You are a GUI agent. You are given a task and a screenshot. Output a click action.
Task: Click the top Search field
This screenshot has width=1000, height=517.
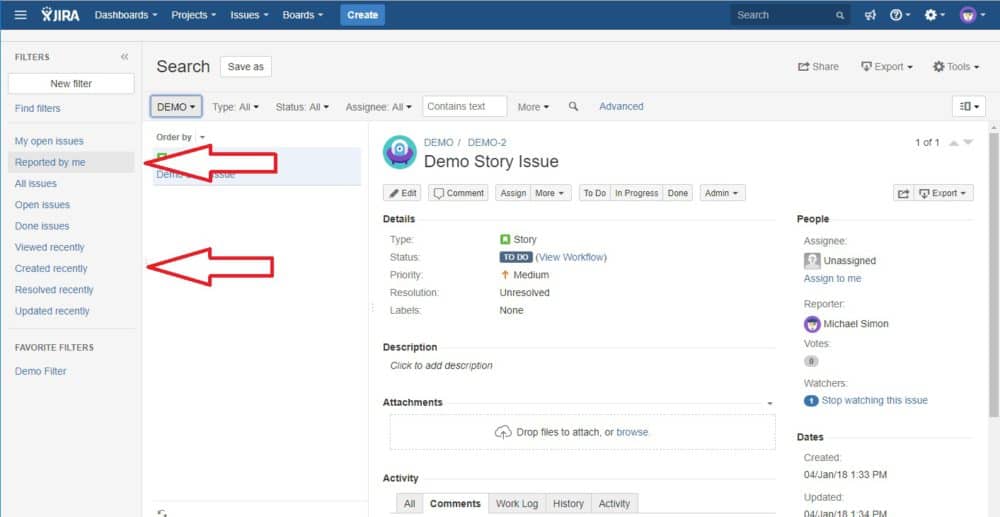pos(790,15)
